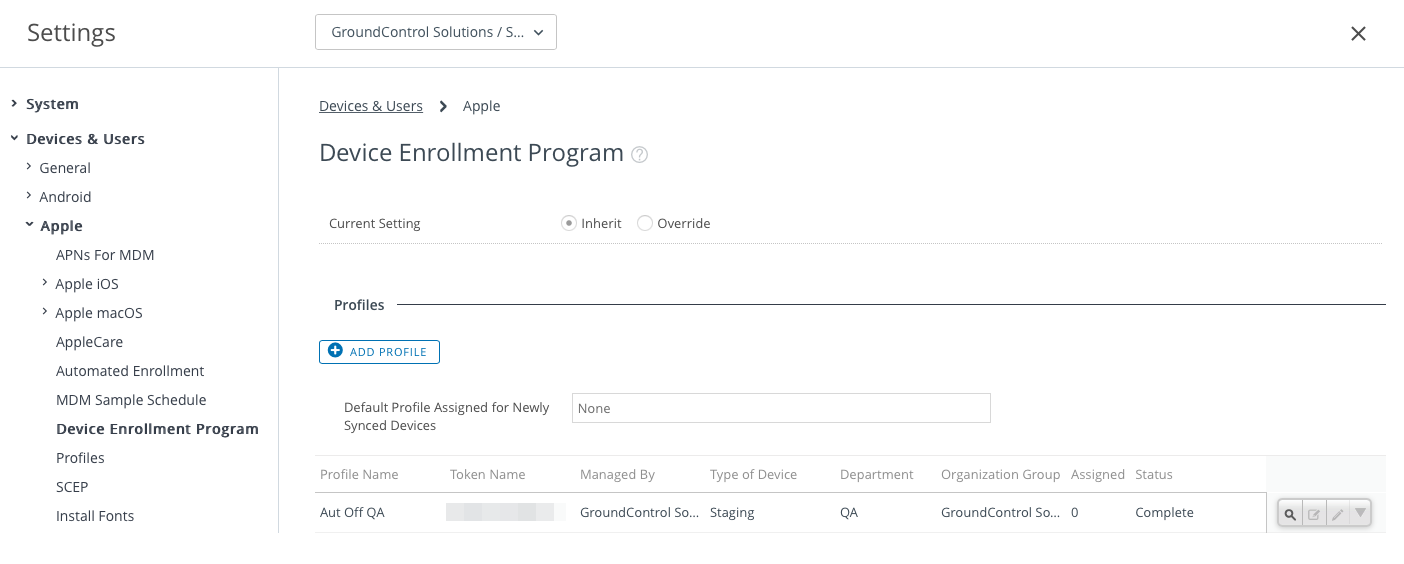
Task: Expand the Apple macOS tree node
Action: 45,312
